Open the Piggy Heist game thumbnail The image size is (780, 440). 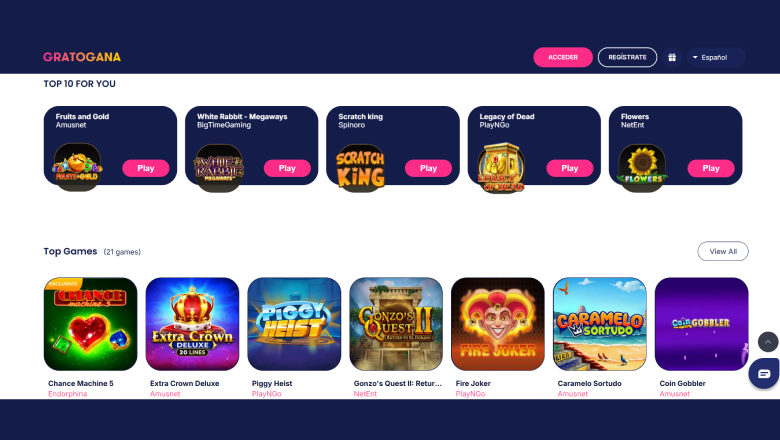tap(294, 324)
